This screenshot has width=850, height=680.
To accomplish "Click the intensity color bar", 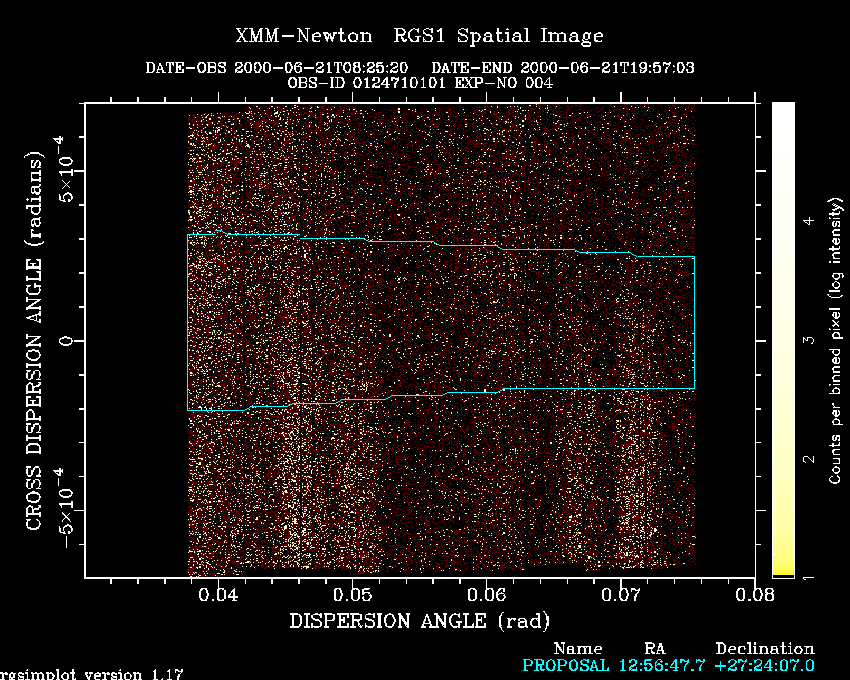I will click(x=783, y=340).
